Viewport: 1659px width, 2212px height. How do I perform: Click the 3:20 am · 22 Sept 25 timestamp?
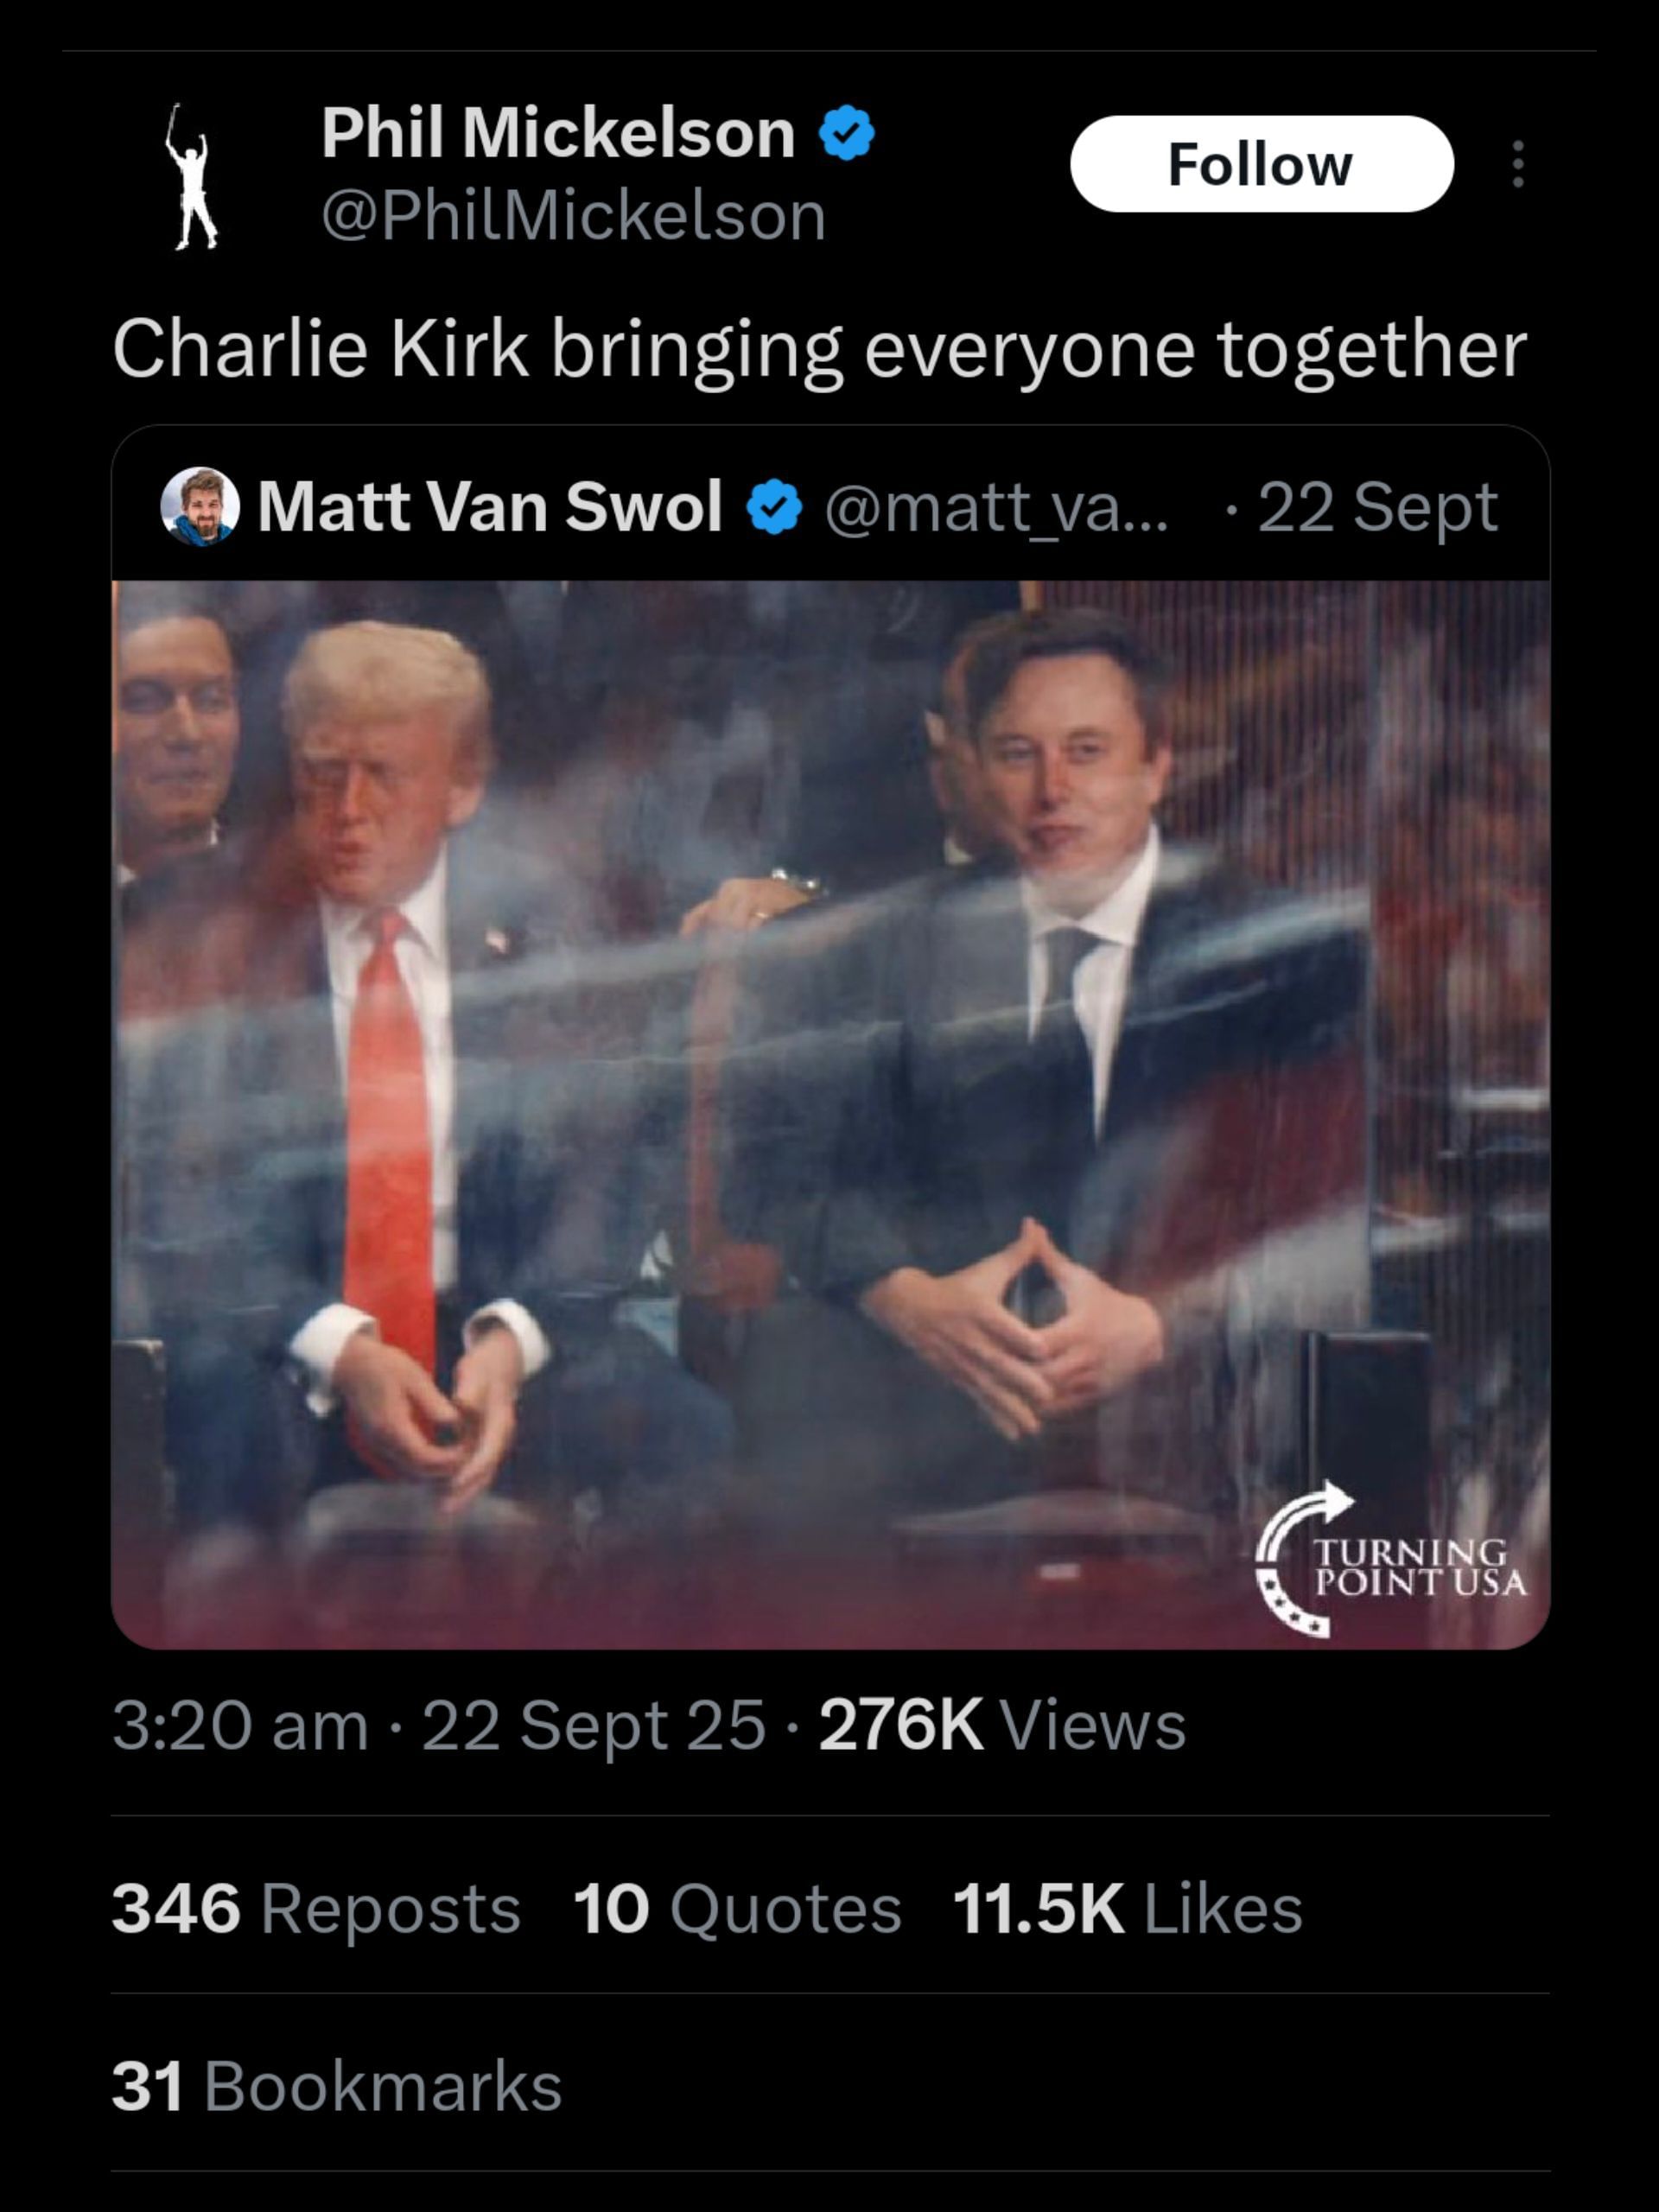coord(439,1726)
